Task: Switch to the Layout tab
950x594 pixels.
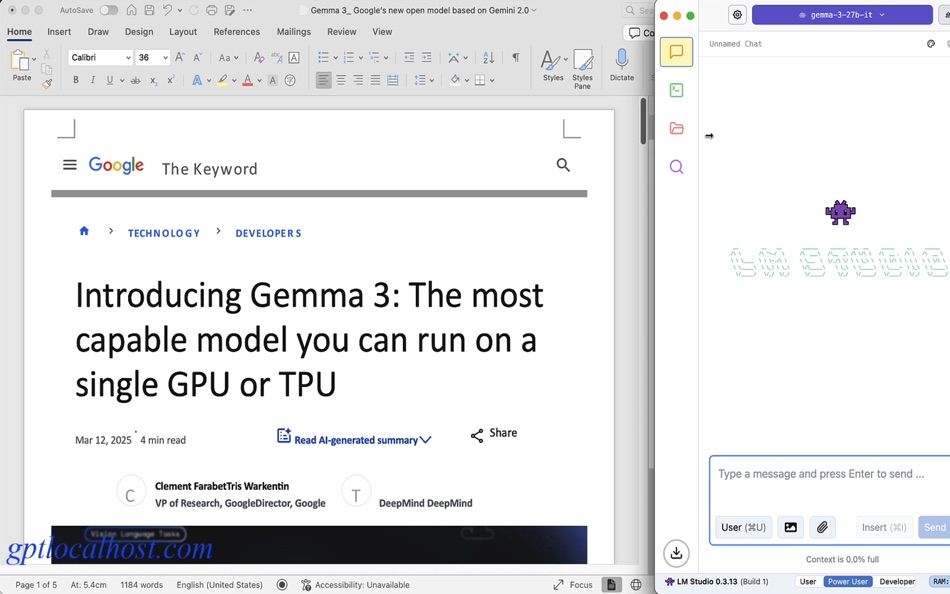Action: click(183, 32)
